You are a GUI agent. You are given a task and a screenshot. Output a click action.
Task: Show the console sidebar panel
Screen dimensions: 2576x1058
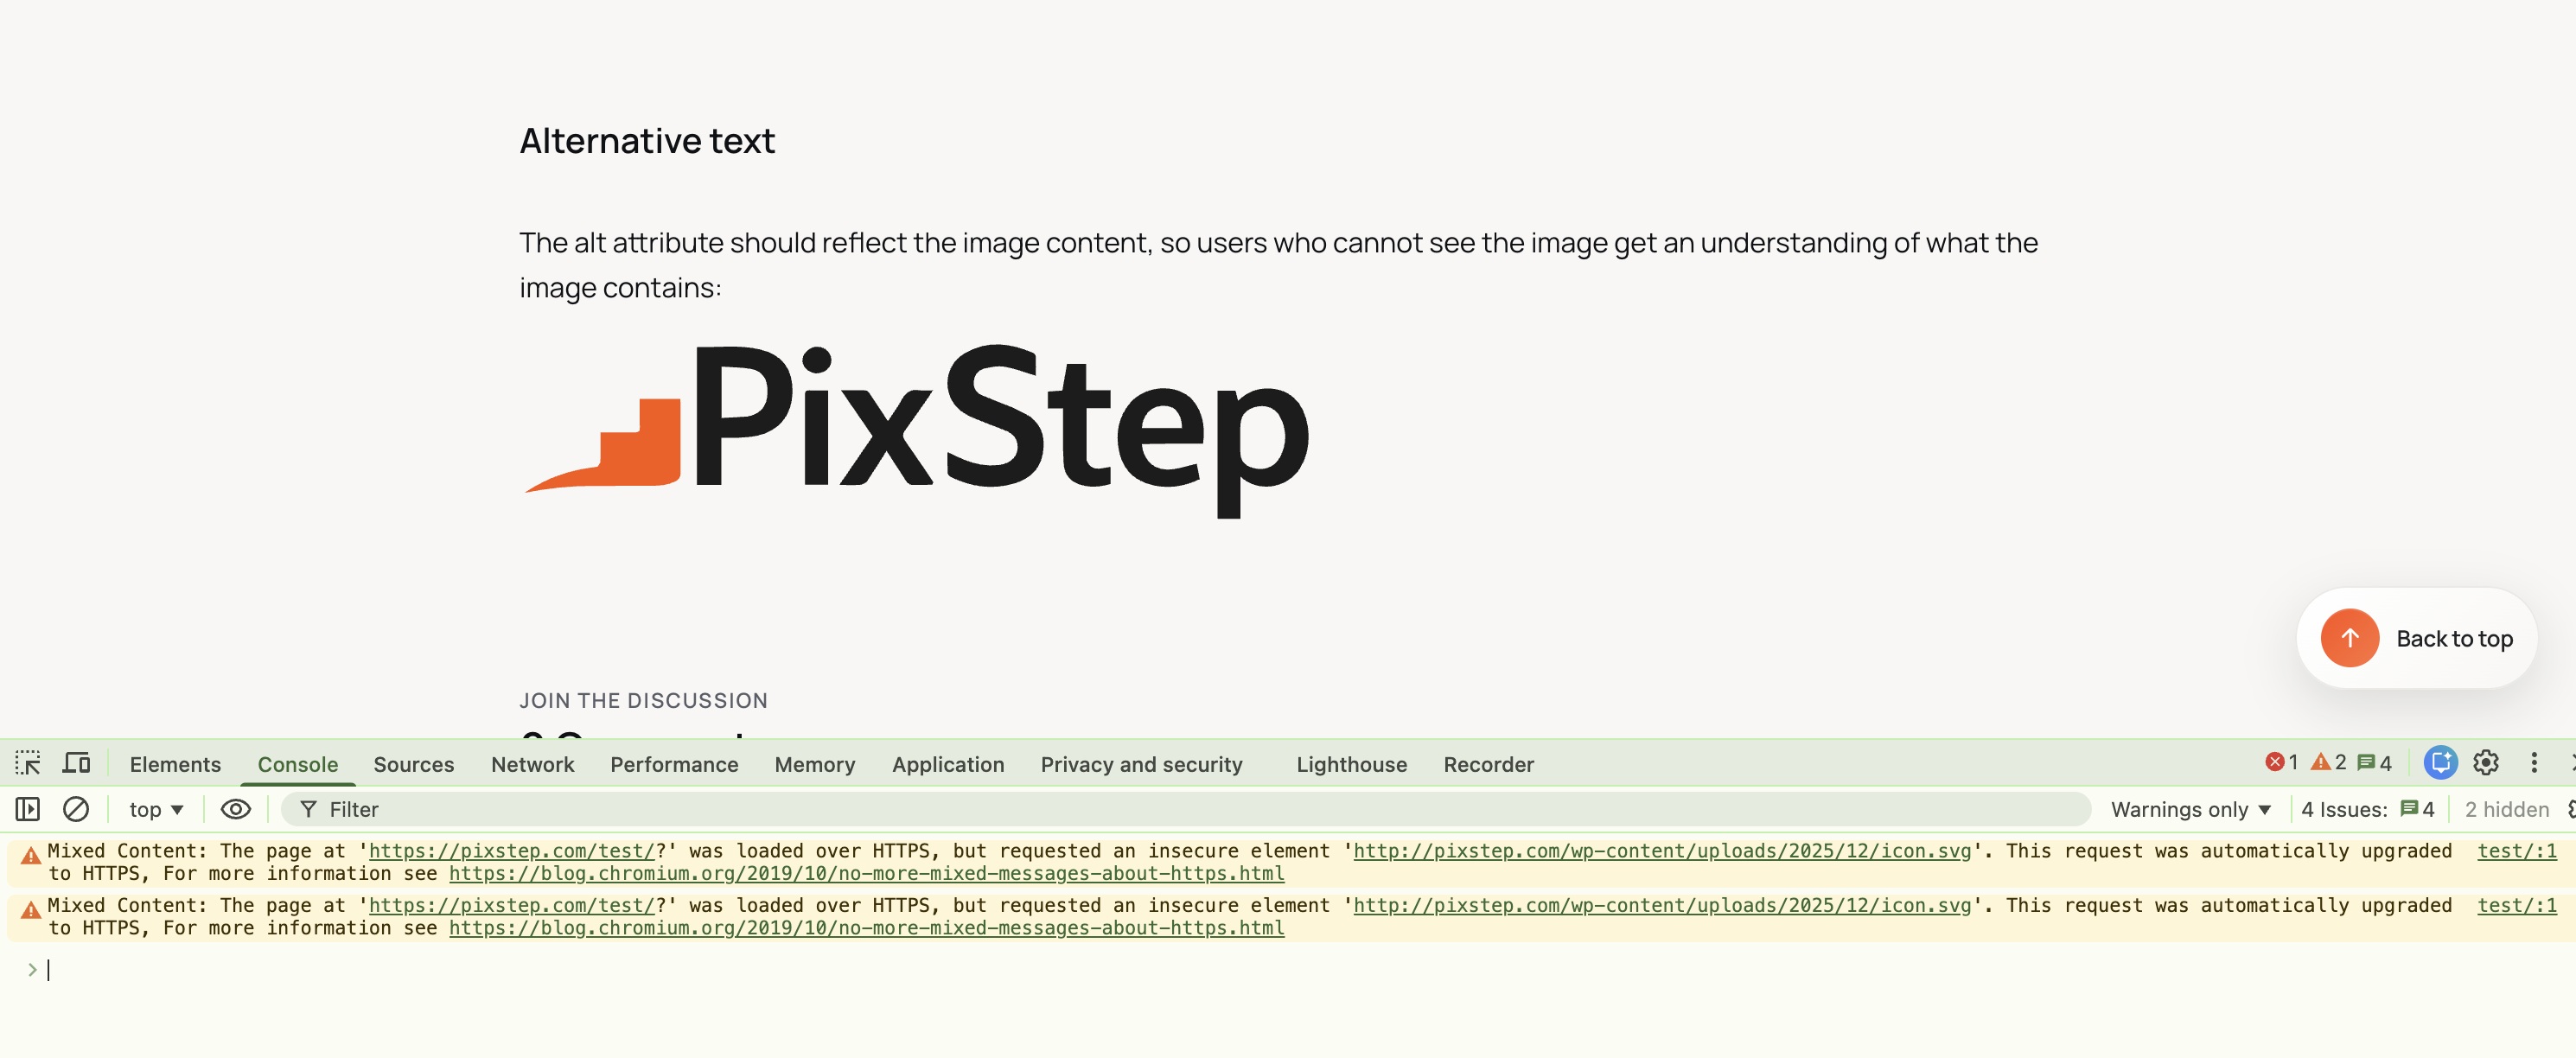click(27, 809)
